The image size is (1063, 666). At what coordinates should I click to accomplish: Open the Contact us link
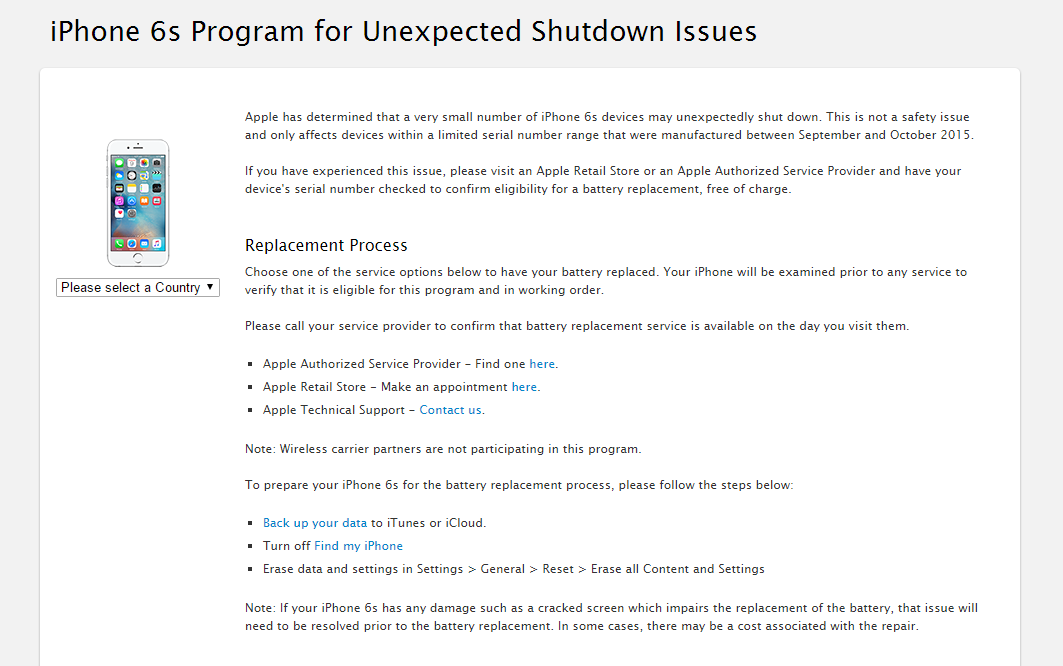(450, 410)
